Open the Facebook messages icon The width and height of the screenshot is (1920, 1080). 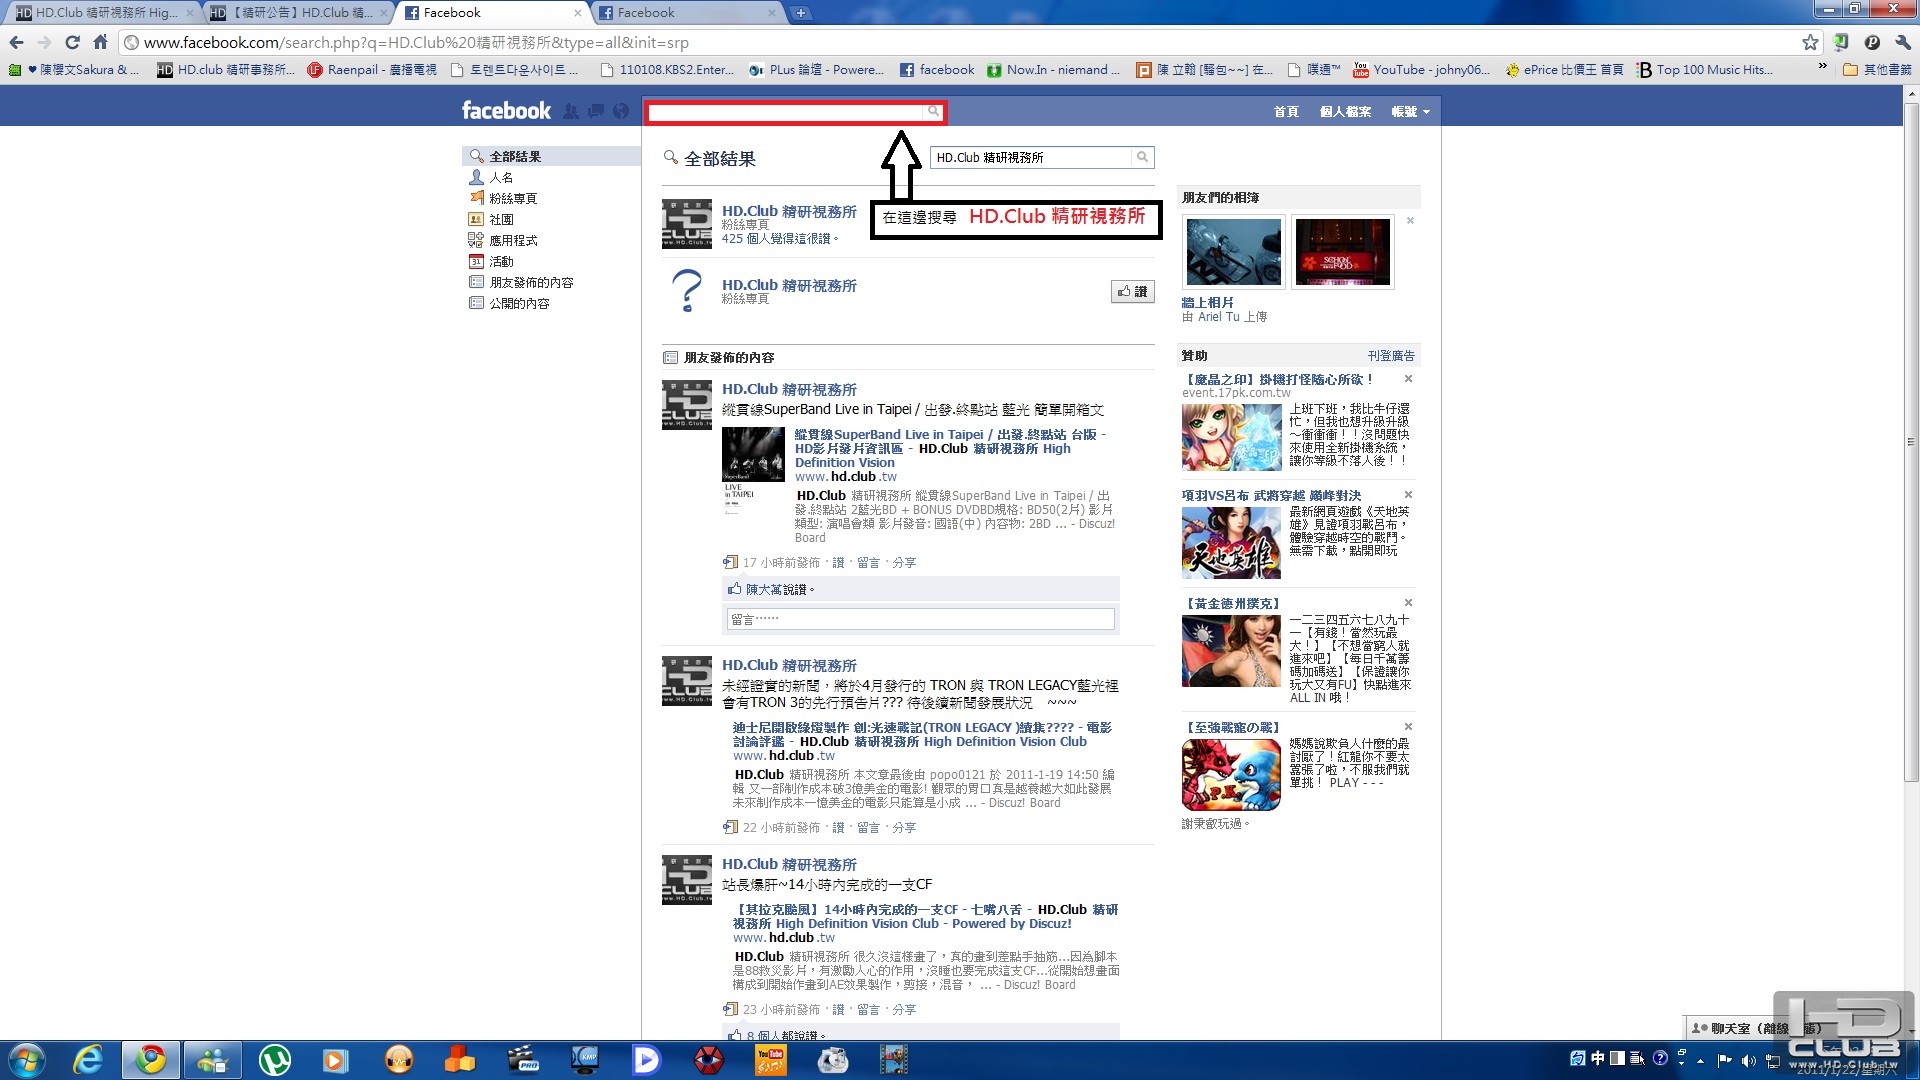click(596, 111)
